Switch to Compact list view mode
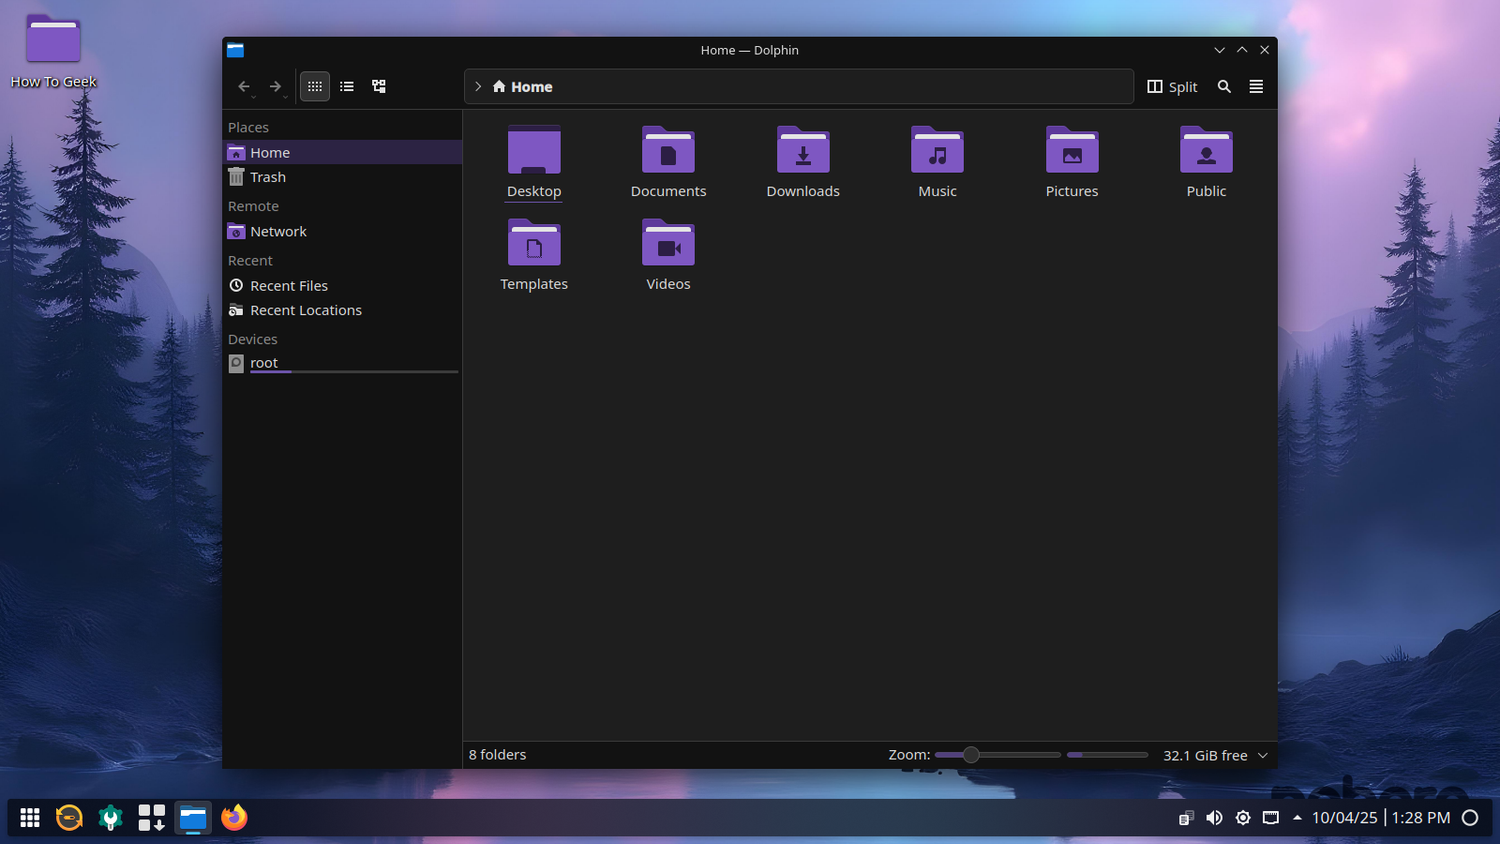Screen dimensions: 1500x844 pos(347,87)
